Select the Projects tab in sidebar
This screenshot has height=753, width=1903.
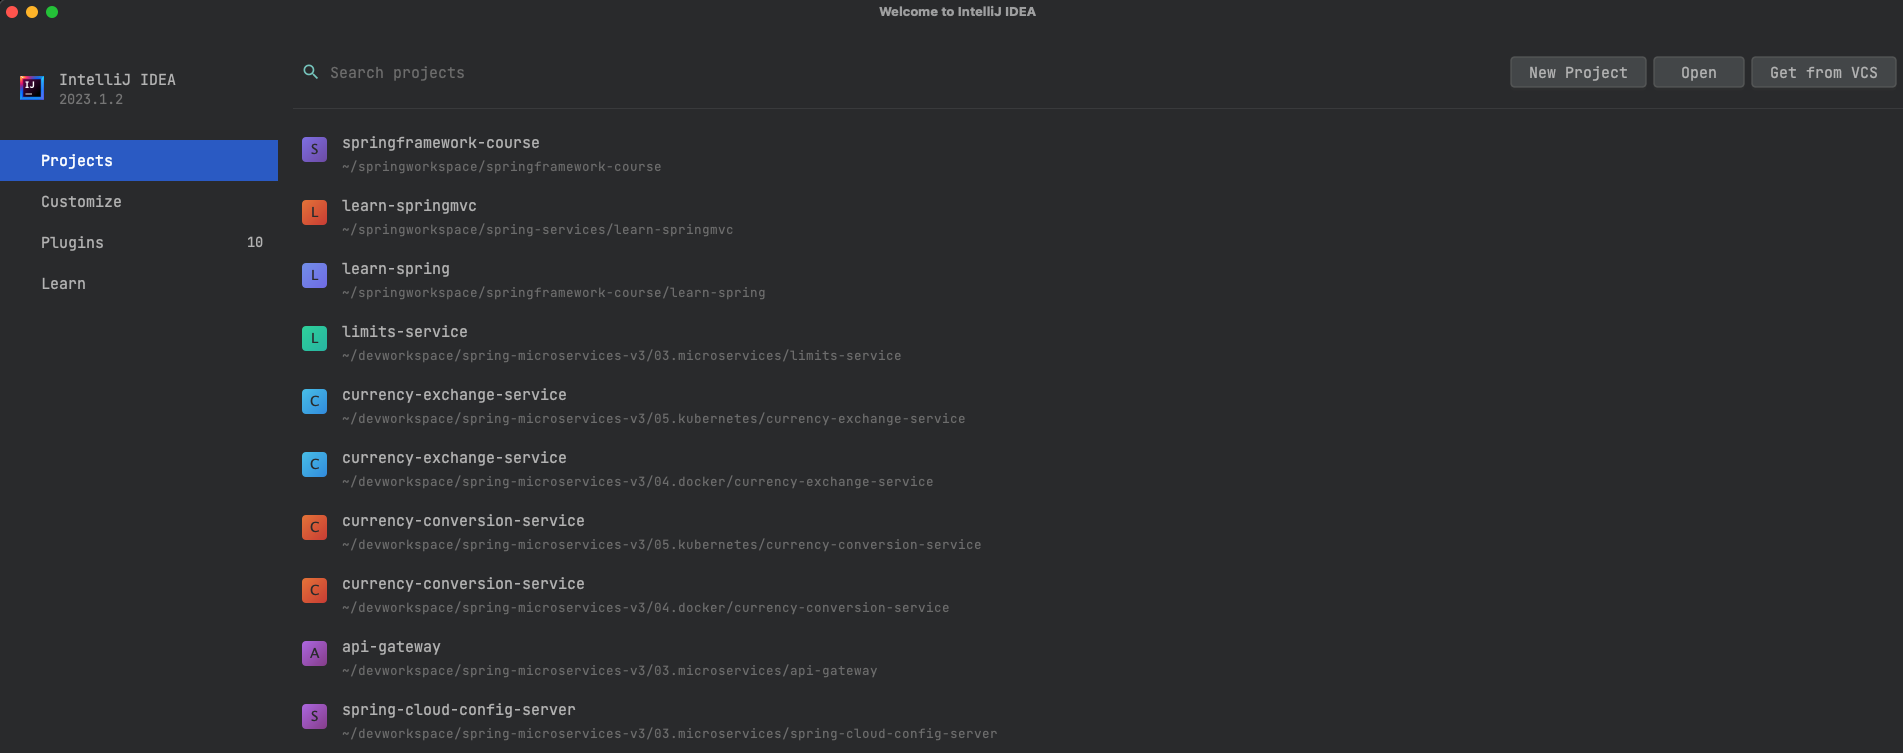coord(139,160)
